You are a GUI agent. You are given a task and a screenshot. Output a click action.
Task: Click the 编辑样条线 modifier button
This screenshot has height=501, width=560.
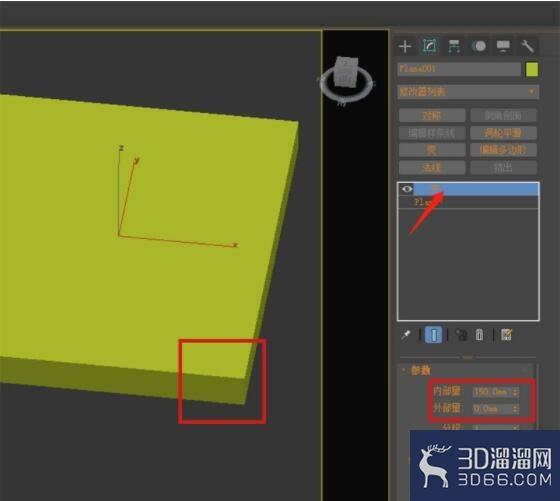click(432, 133)
